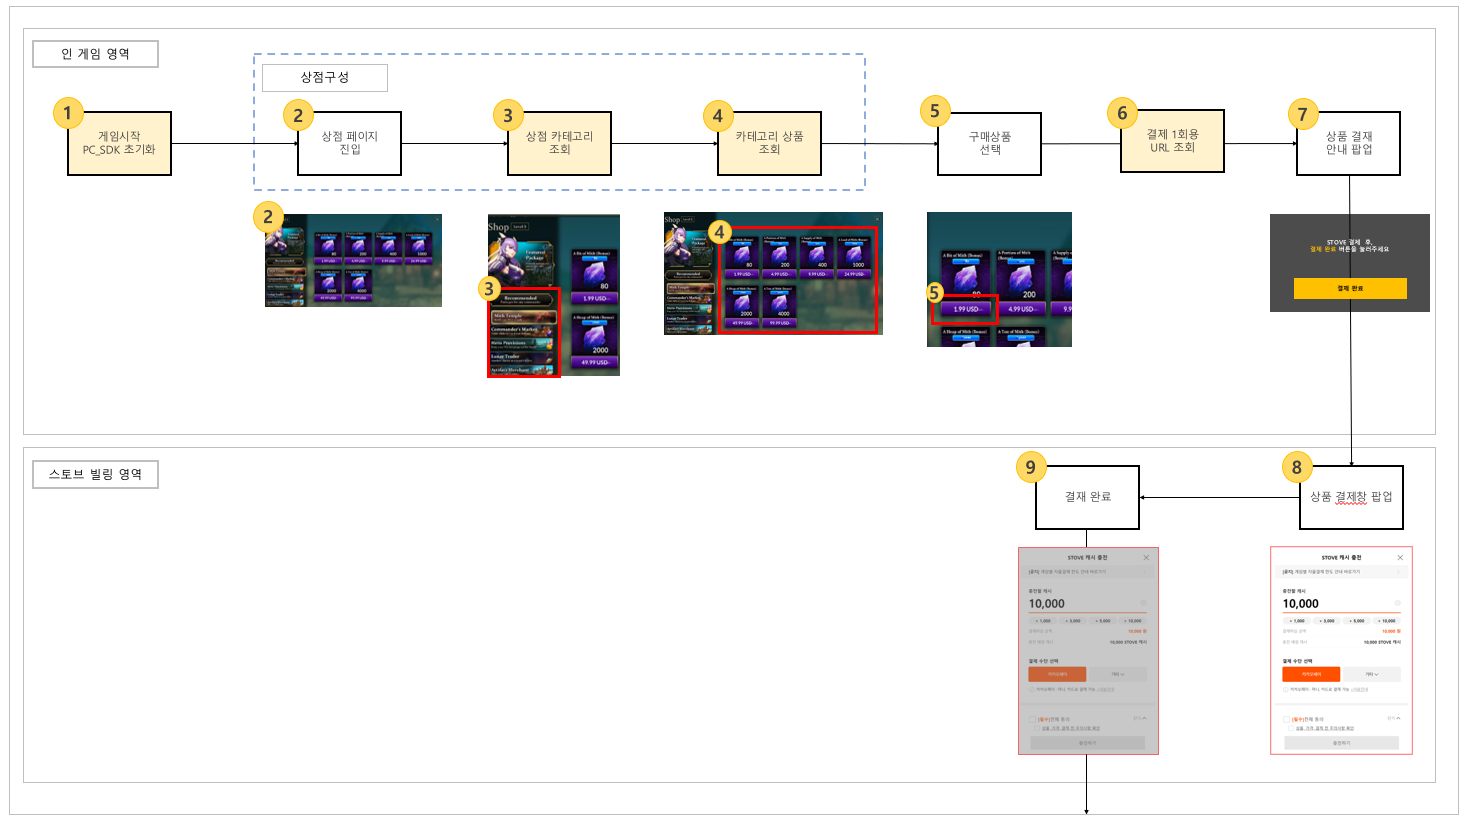Click the 스토브 빌링 영역 label

pos(95,474)
